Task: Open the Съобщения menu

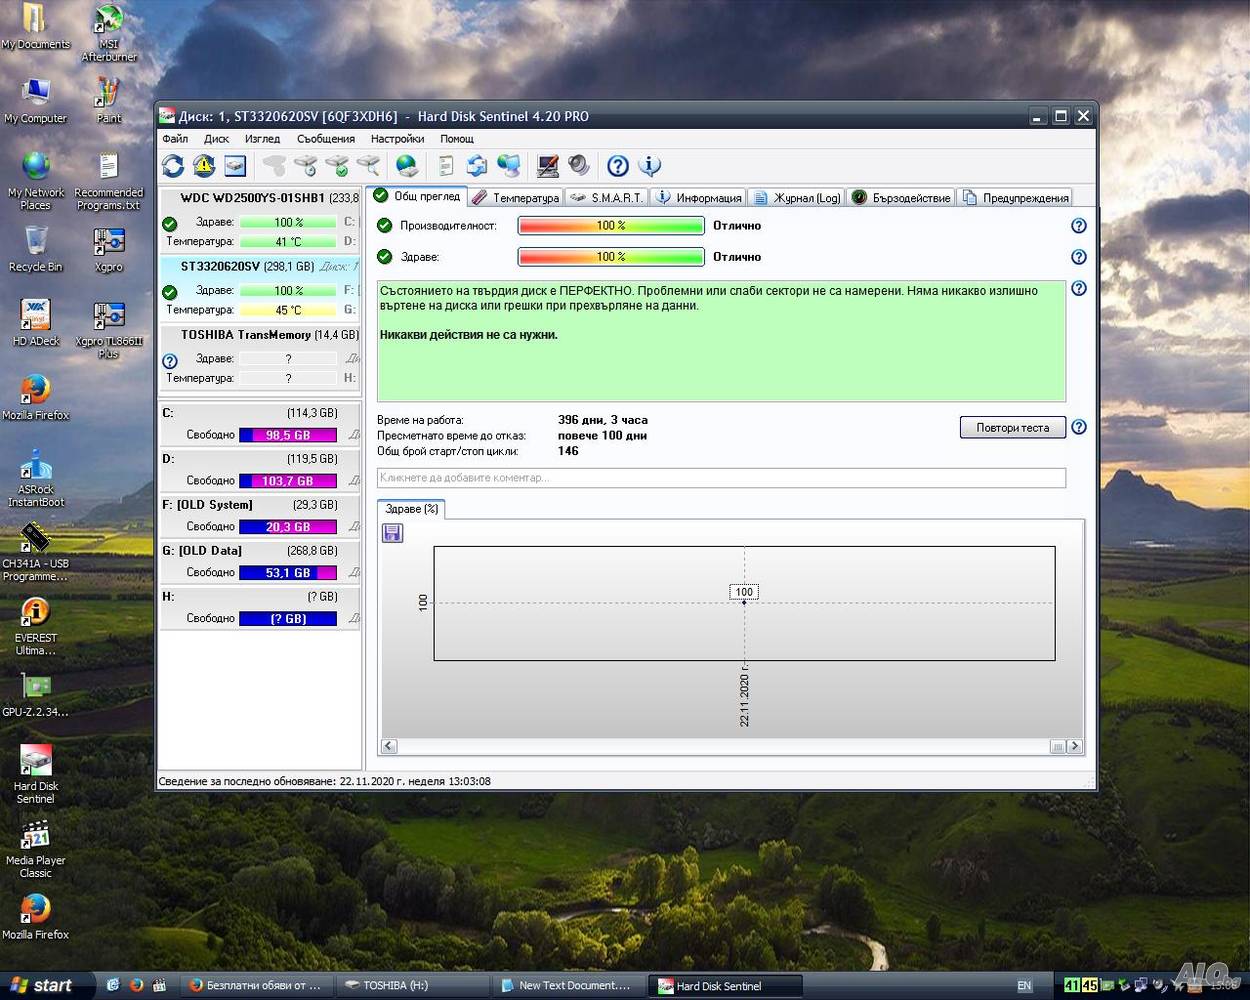Action: pos(326,139)
